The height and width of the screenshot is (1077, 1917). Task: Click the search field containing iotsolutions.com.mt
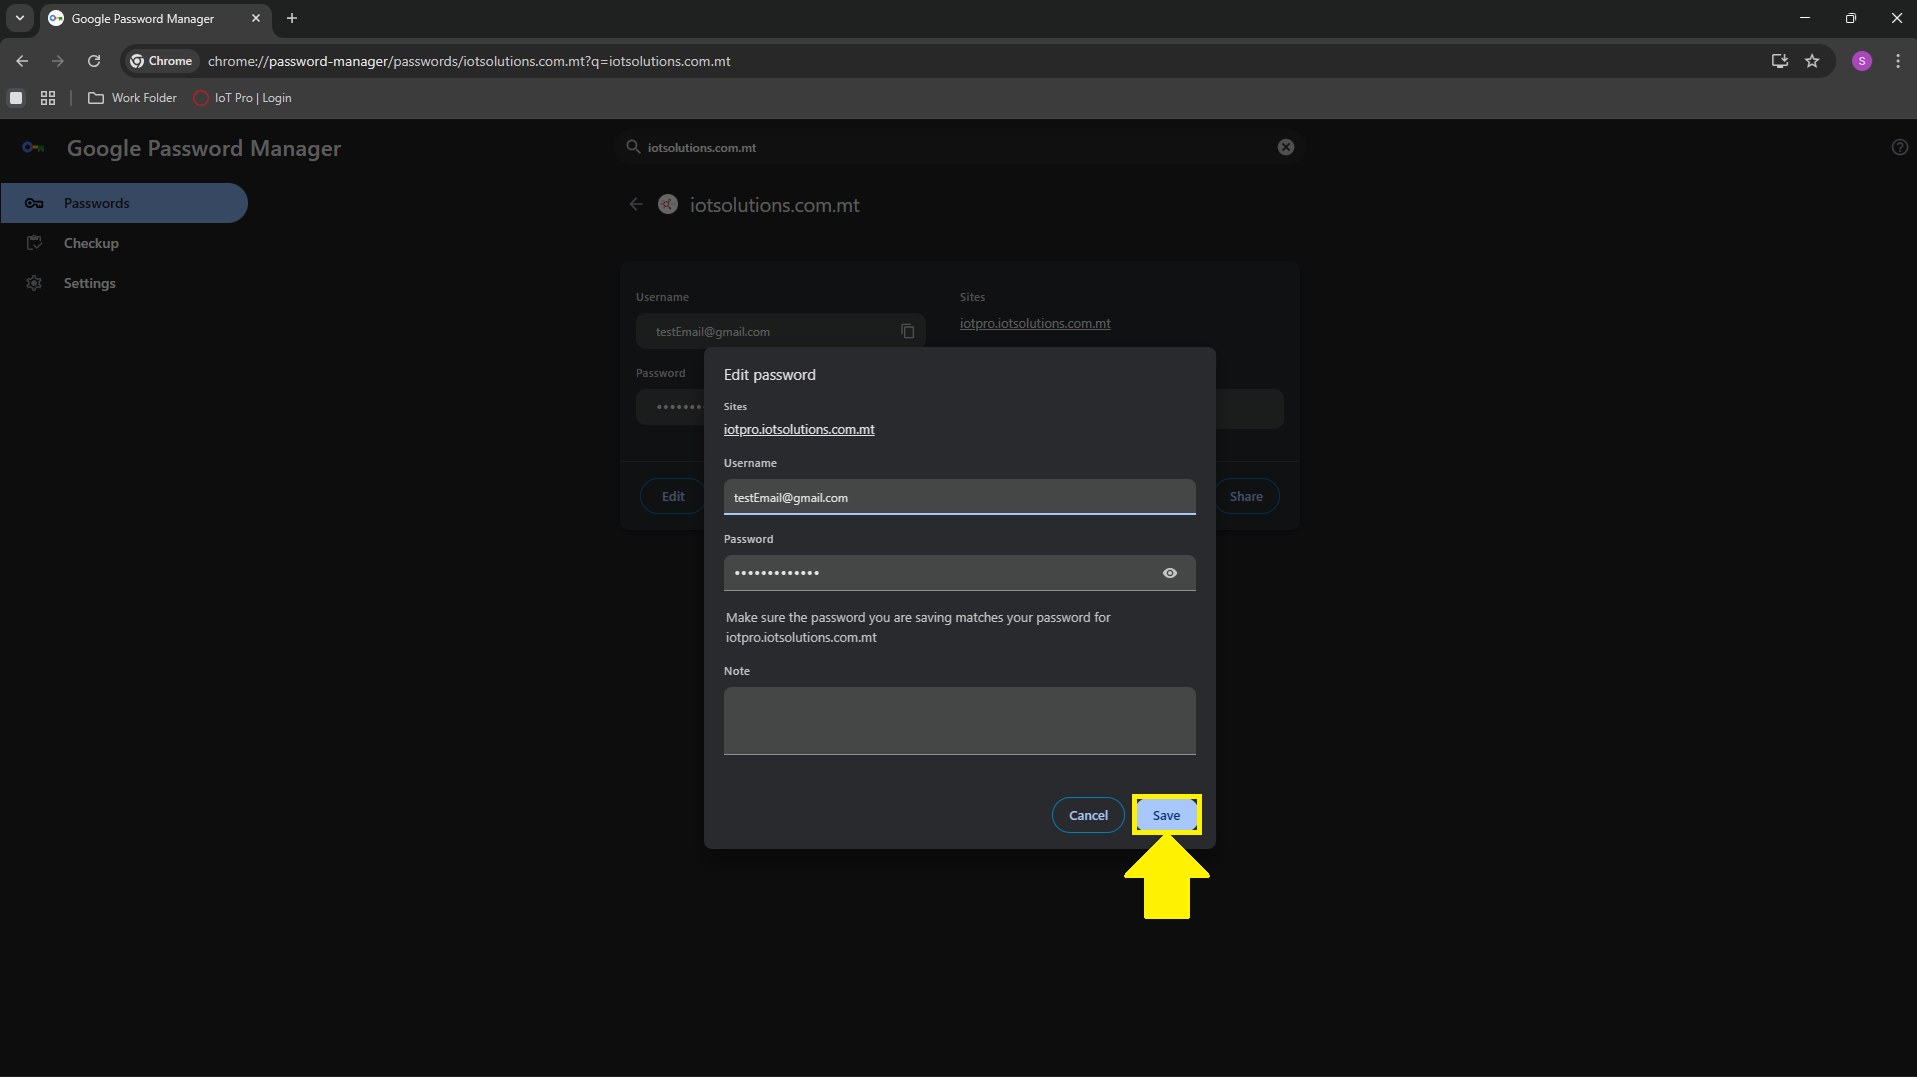(x=959, y=147)
